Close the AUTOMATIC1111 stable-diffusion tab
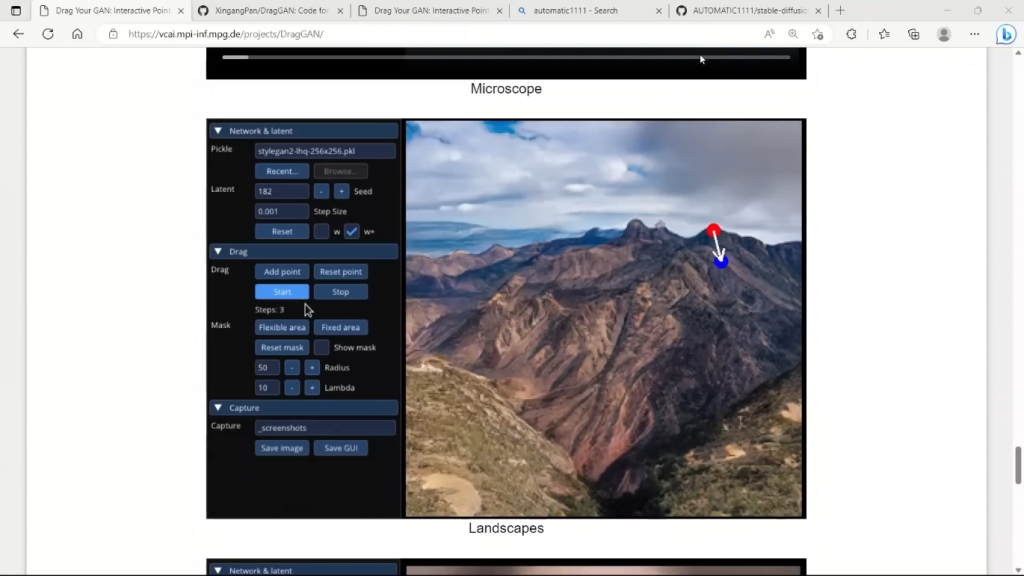1024x576 pixels. 818,10
